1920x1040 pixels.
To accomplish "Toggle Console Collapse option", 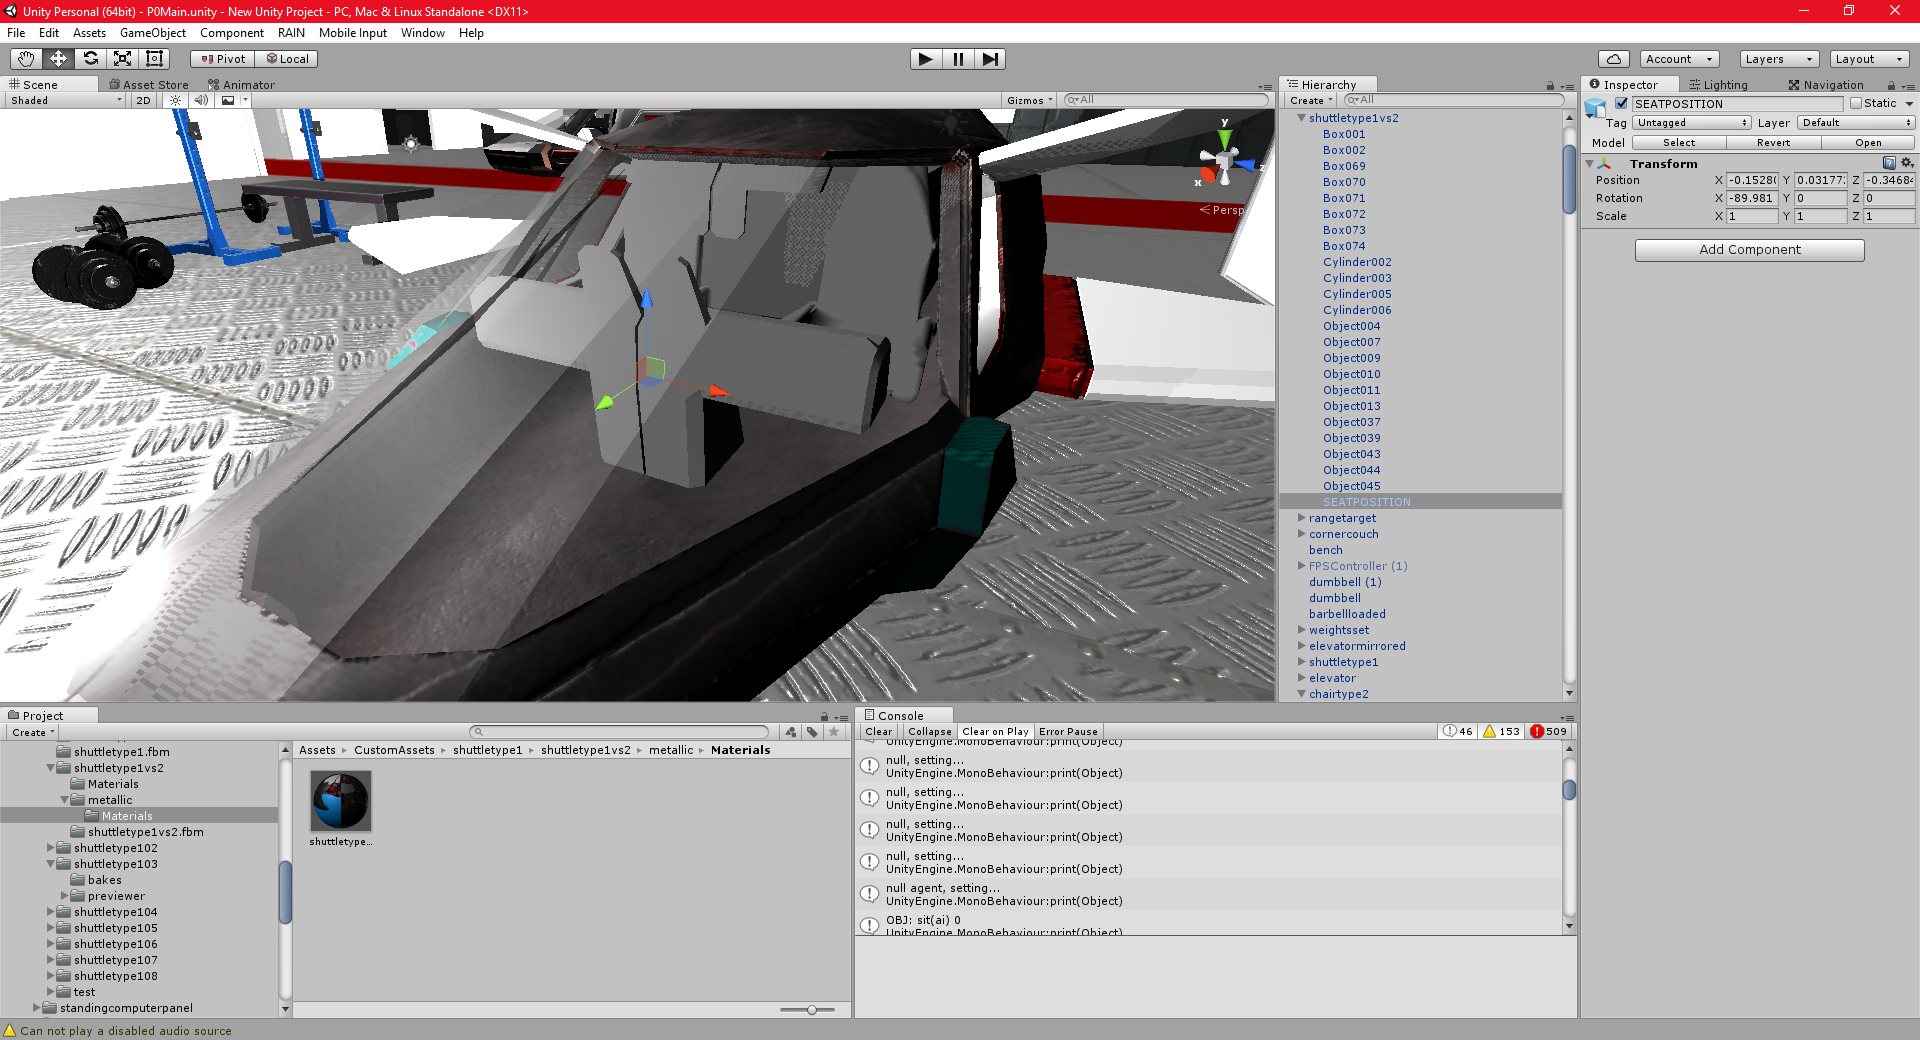I will [929, 732].
